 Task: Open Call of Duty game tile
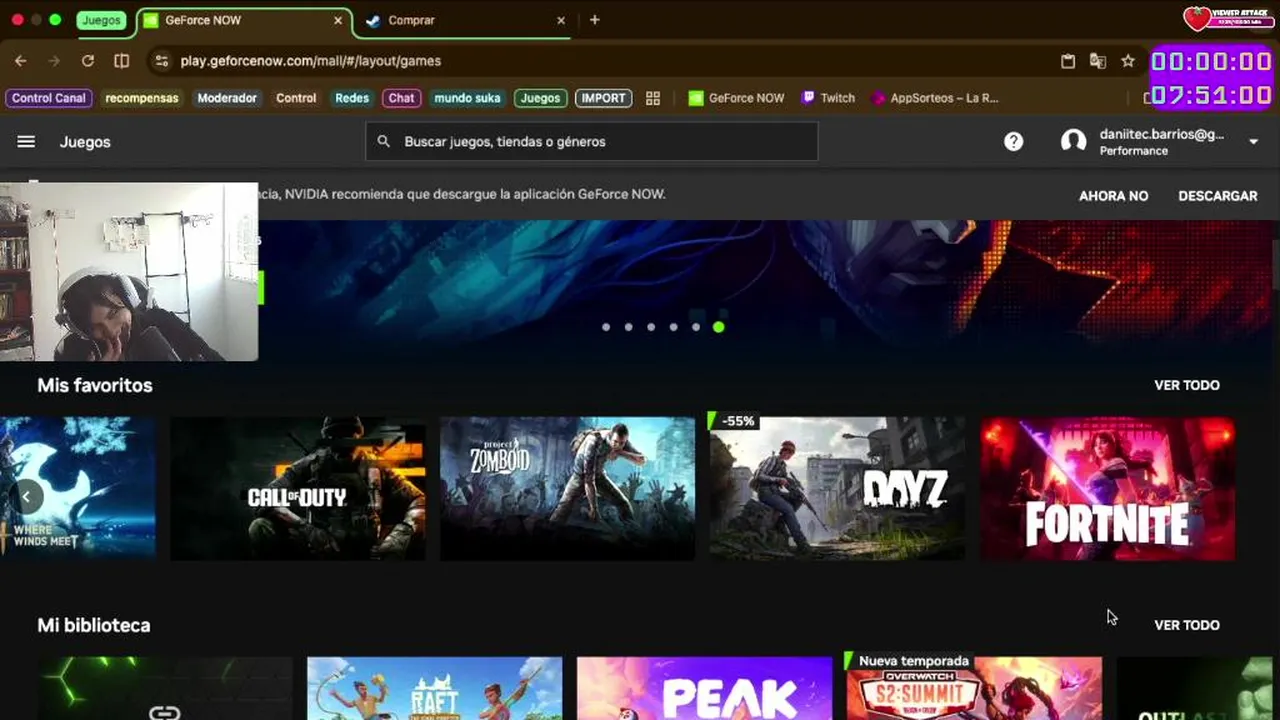click(x=298, y=489)
